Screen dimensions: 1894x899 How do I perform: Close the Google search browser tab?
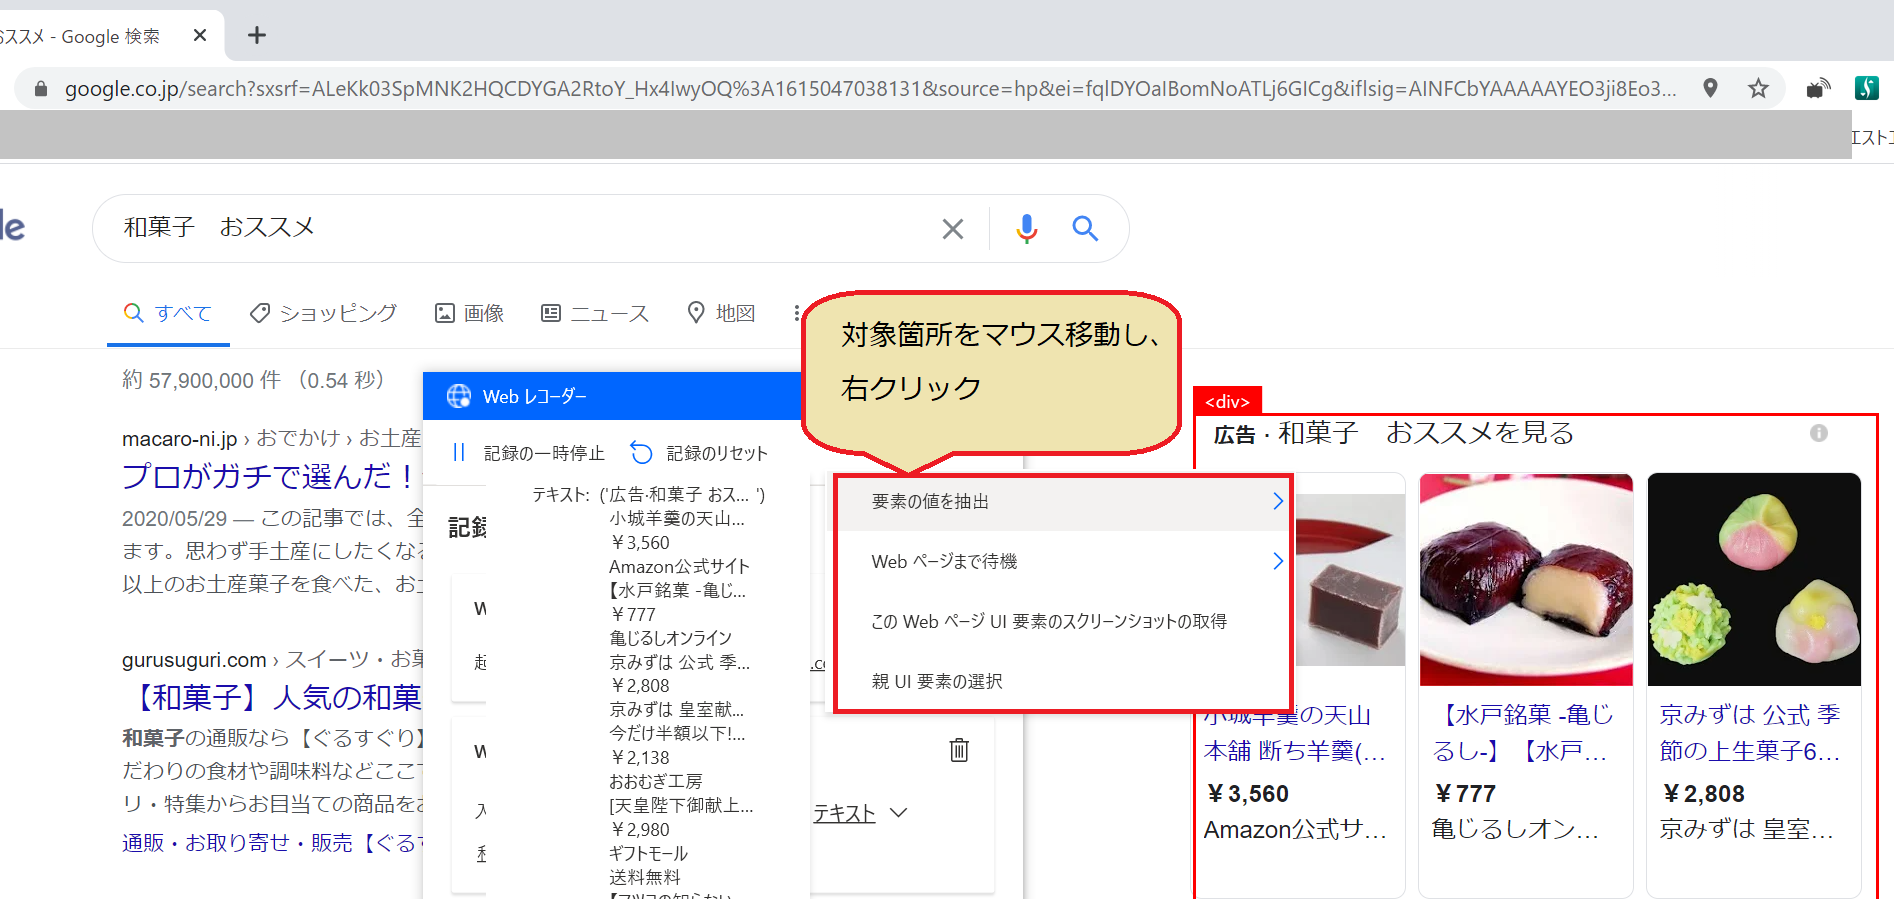pos(200,36)
